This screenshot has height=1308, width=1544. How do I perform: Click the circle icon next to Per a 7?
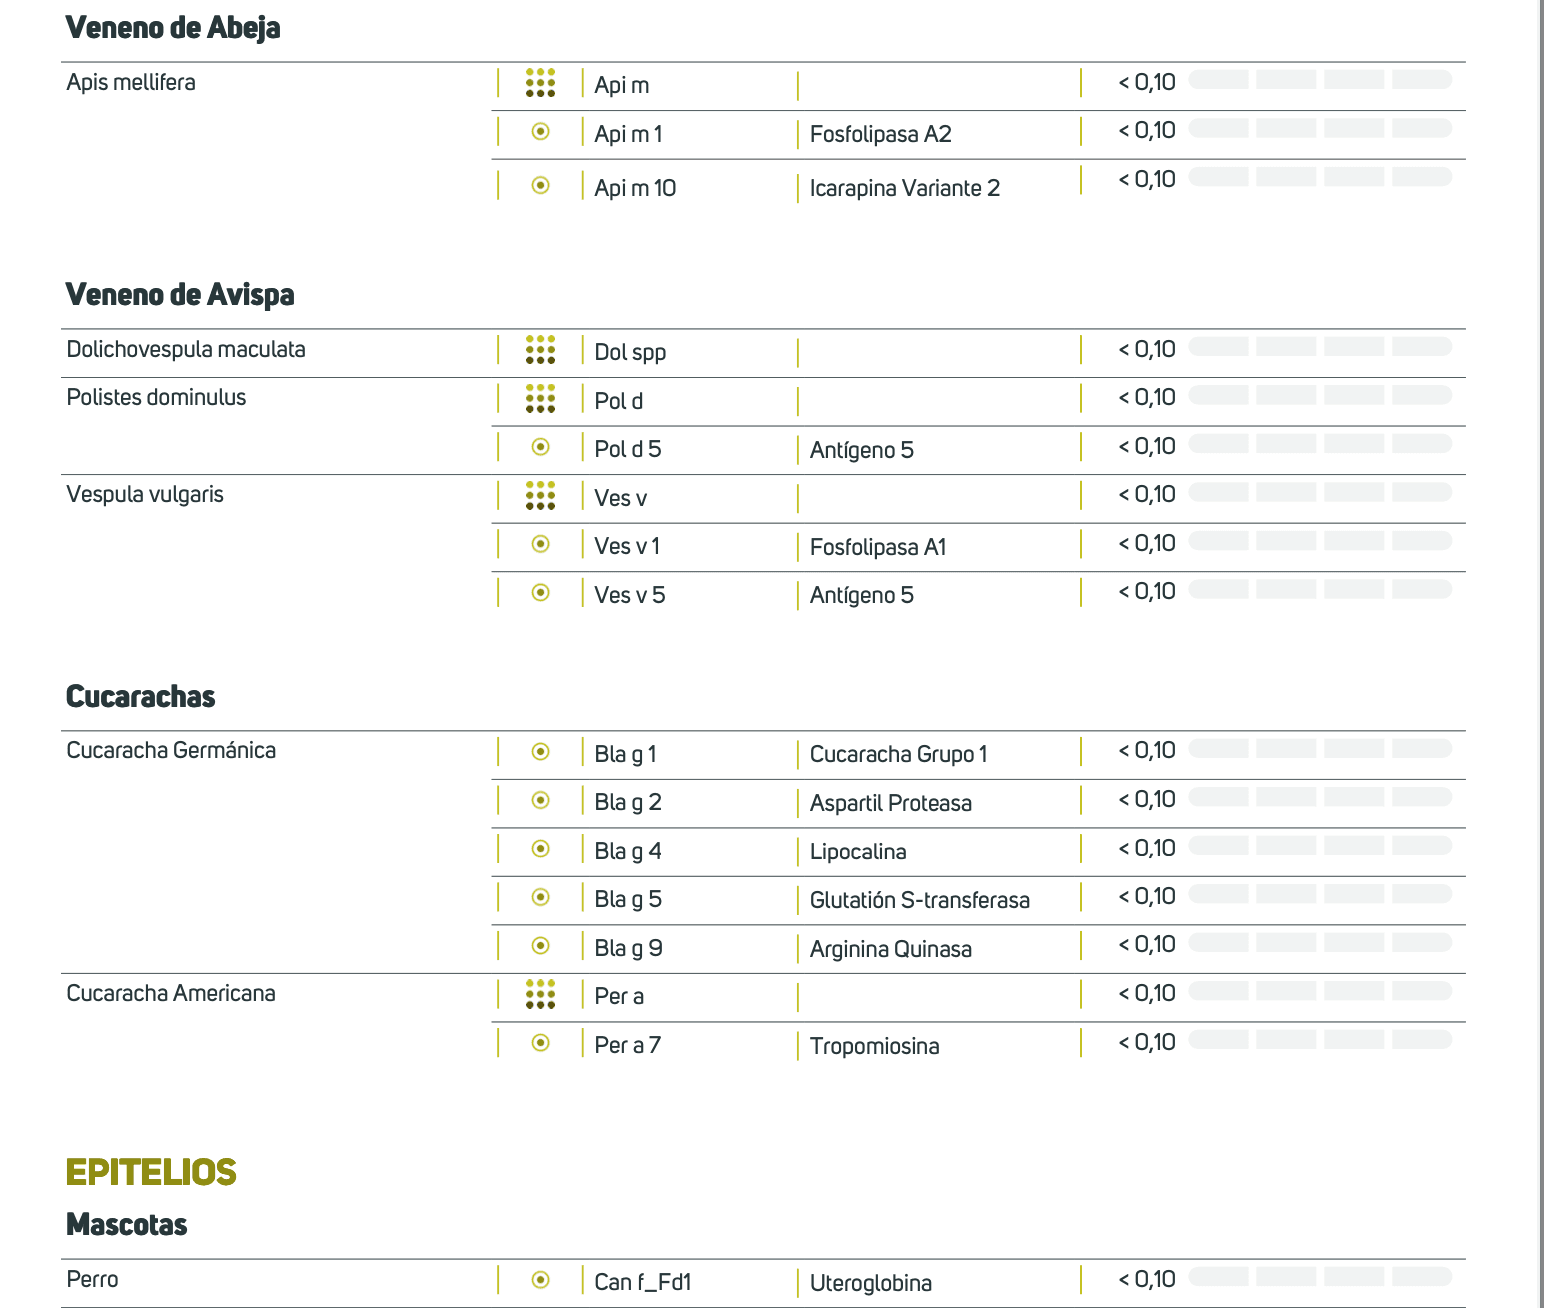pos(540,1043)
